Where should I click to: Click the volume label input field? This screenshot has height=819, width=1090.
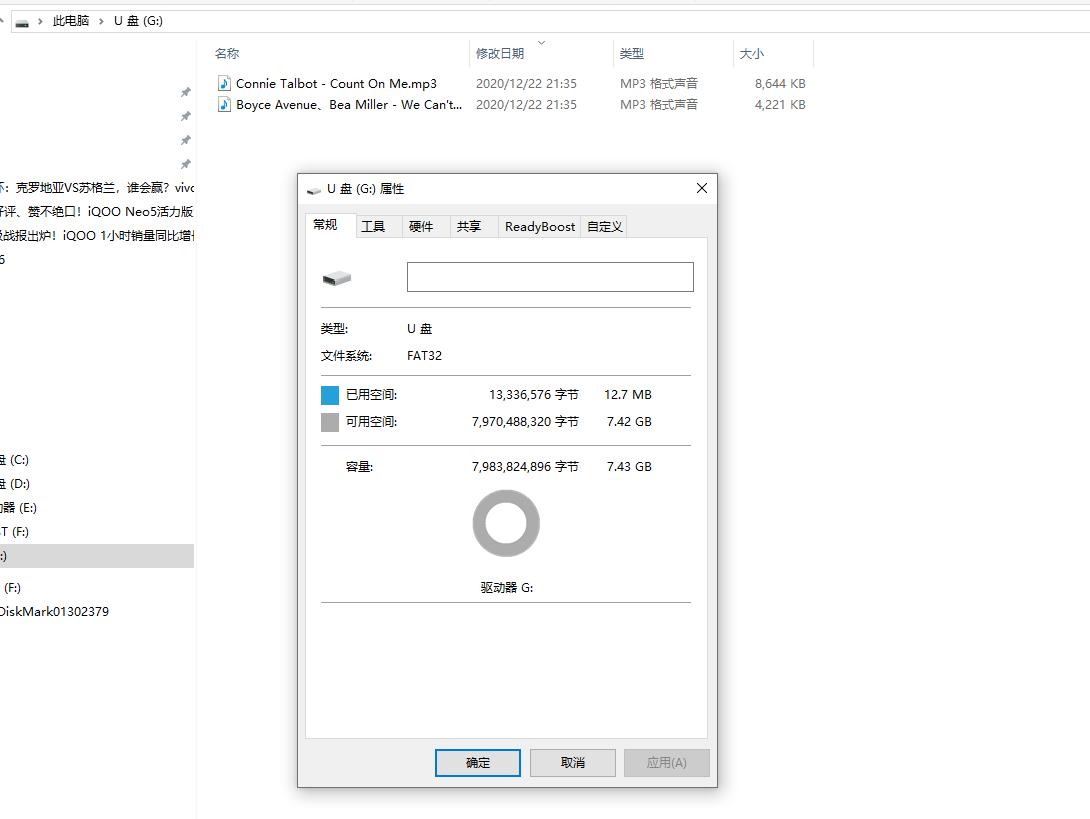549,276
